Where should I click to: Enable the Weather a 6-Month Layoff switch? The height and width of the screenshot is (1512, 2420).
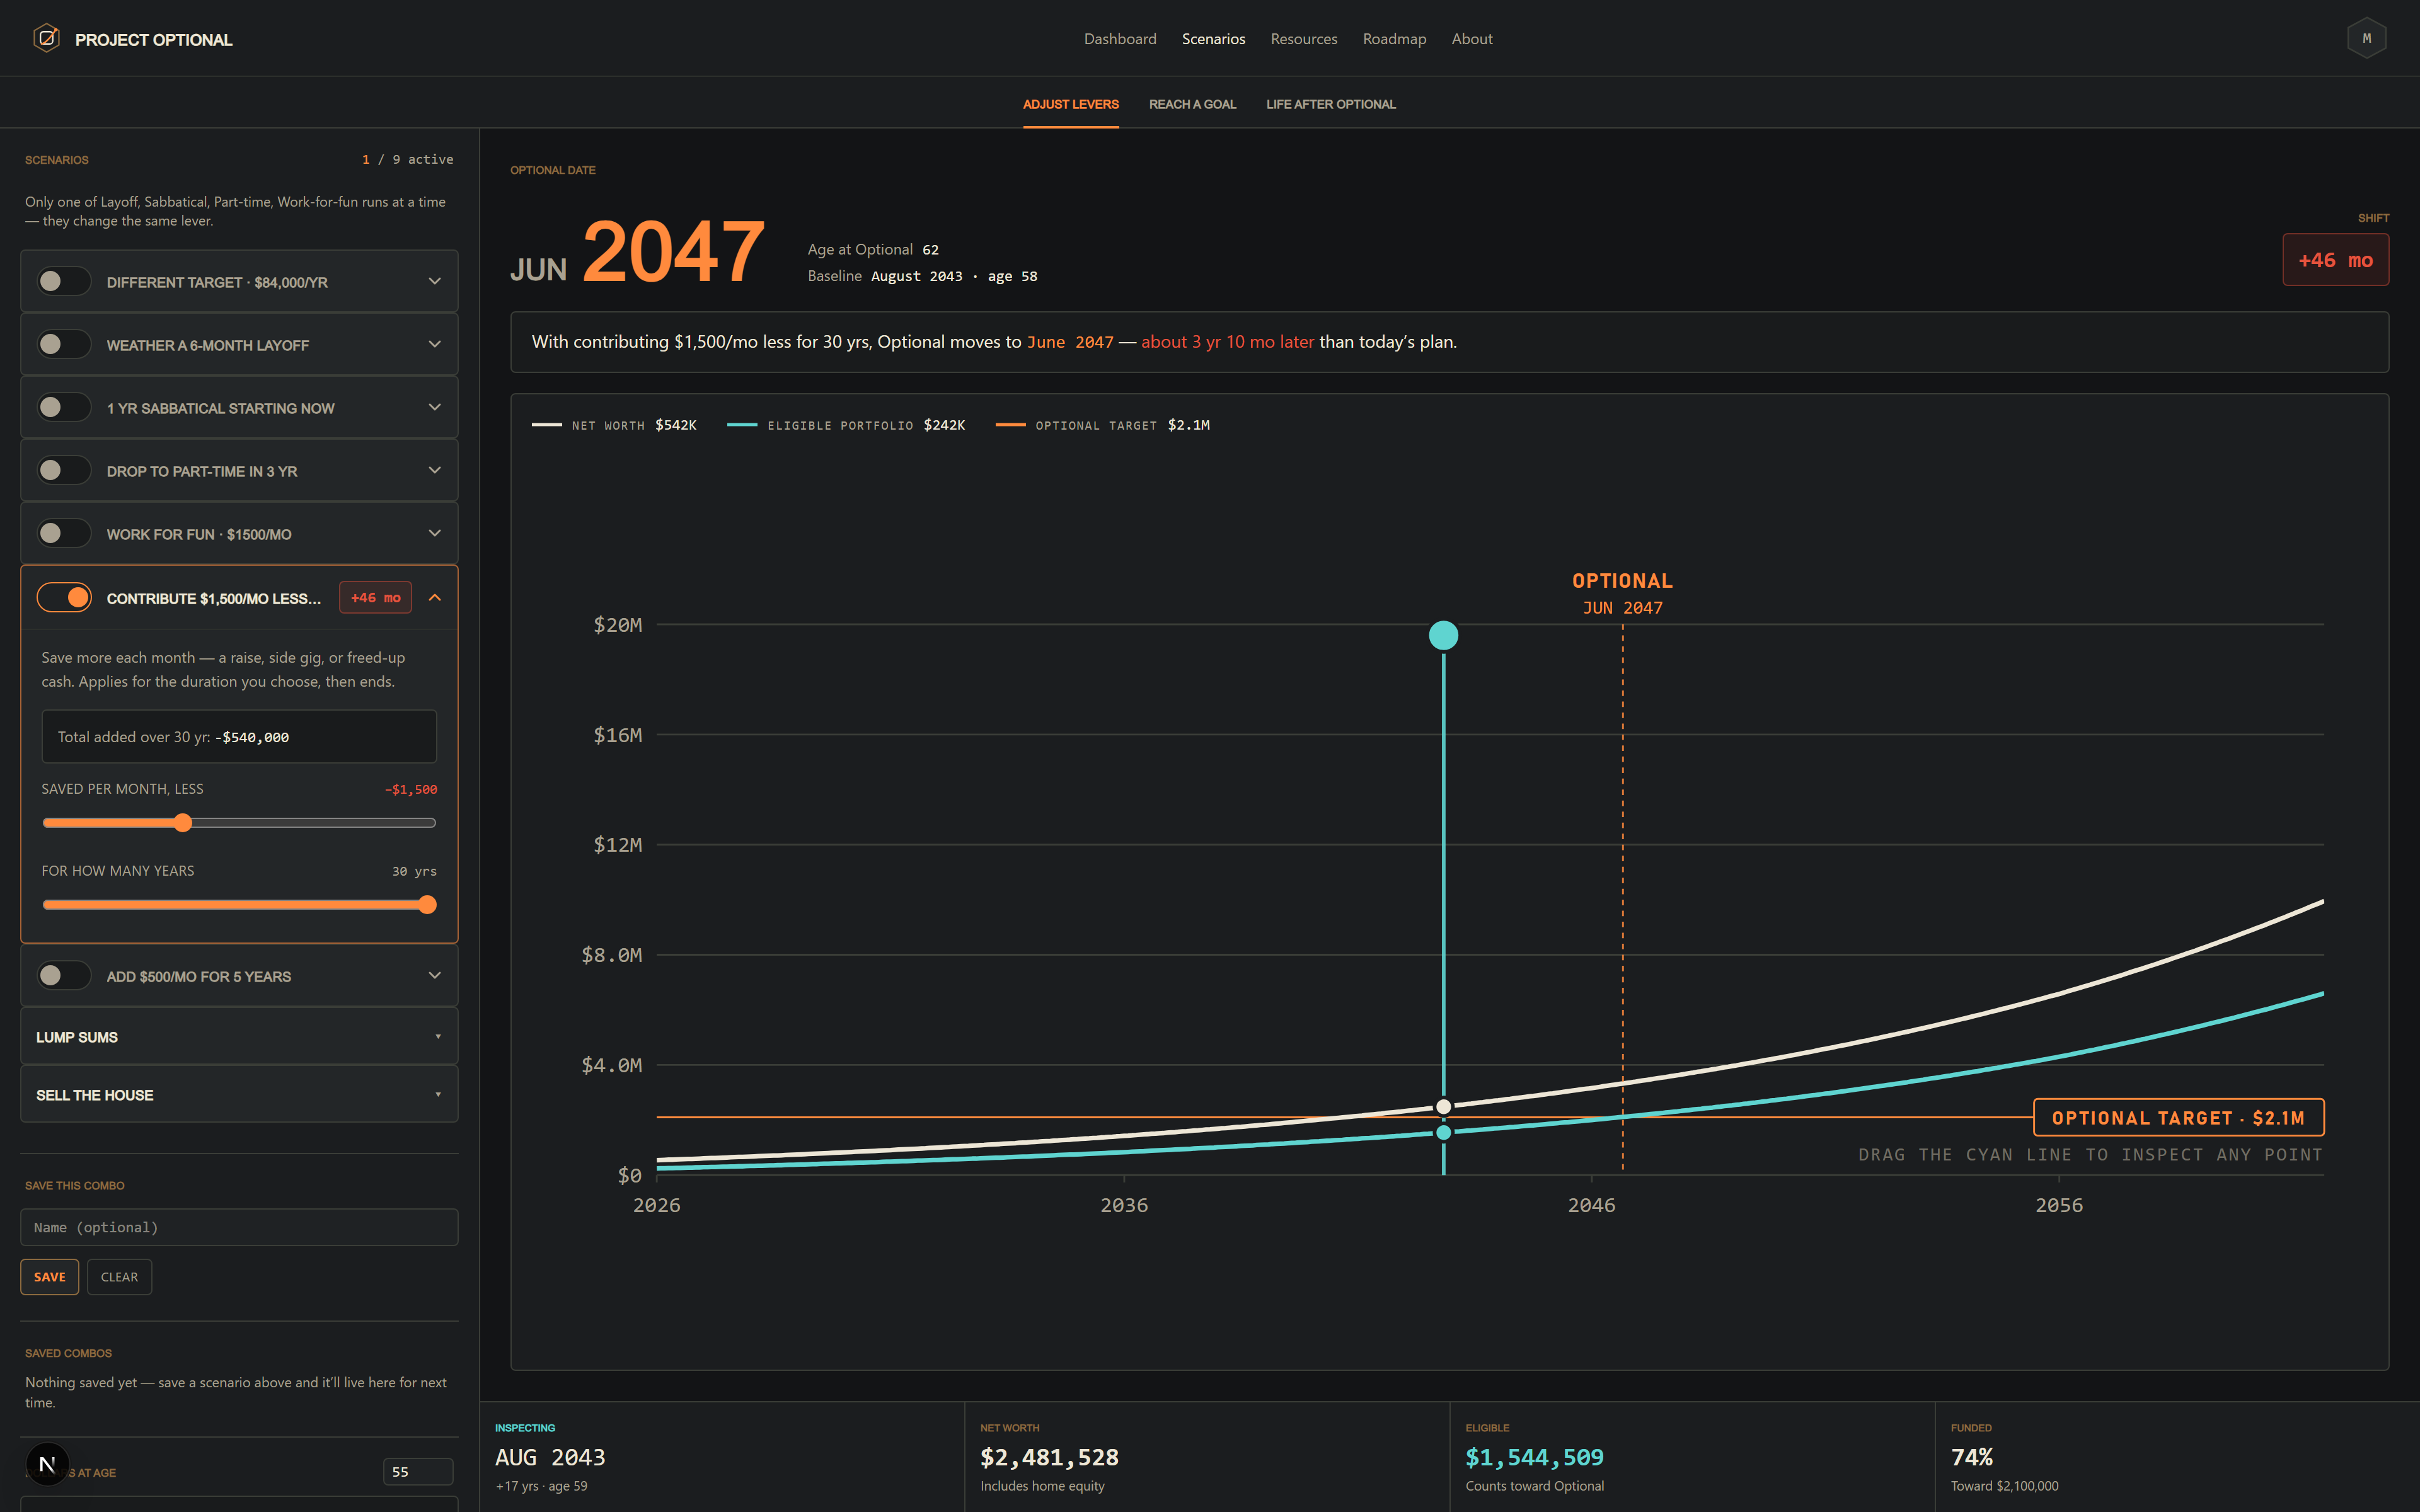(x=64, y=345)
